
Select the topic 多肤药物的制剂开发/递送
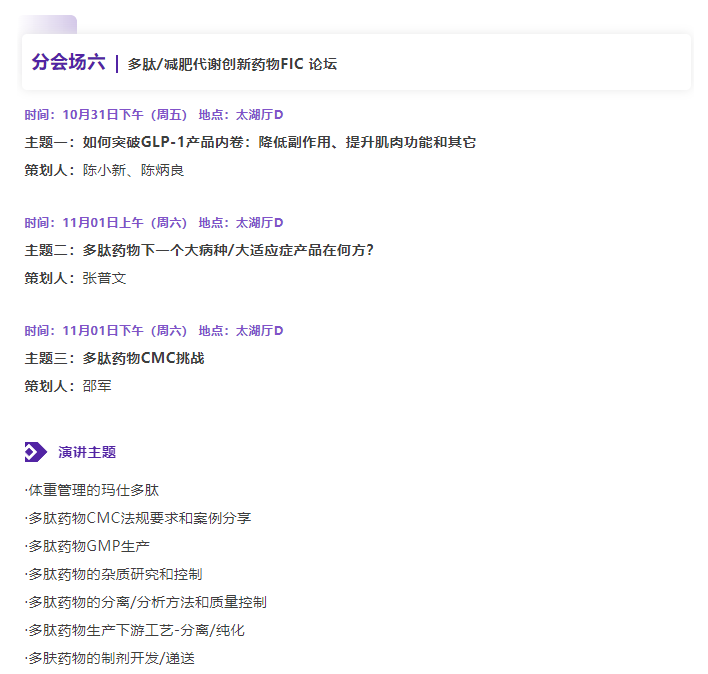(x=109, y=658)
